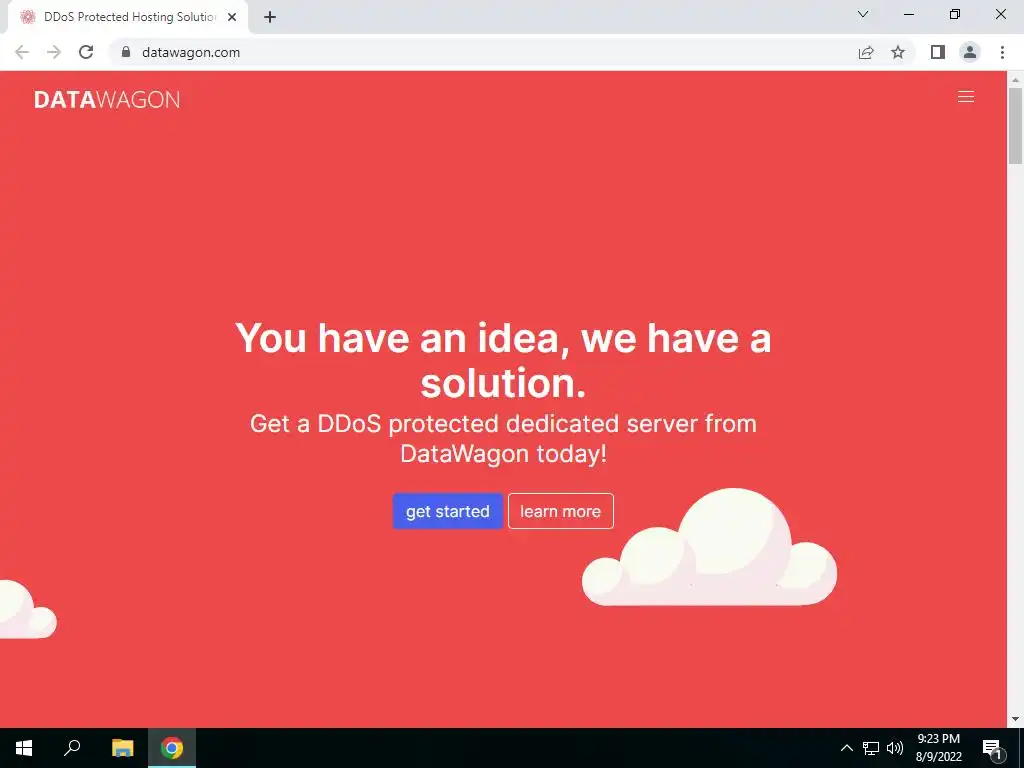1024x768 pixels.
Task: Minimize the Chrome window
Action: 908,14
